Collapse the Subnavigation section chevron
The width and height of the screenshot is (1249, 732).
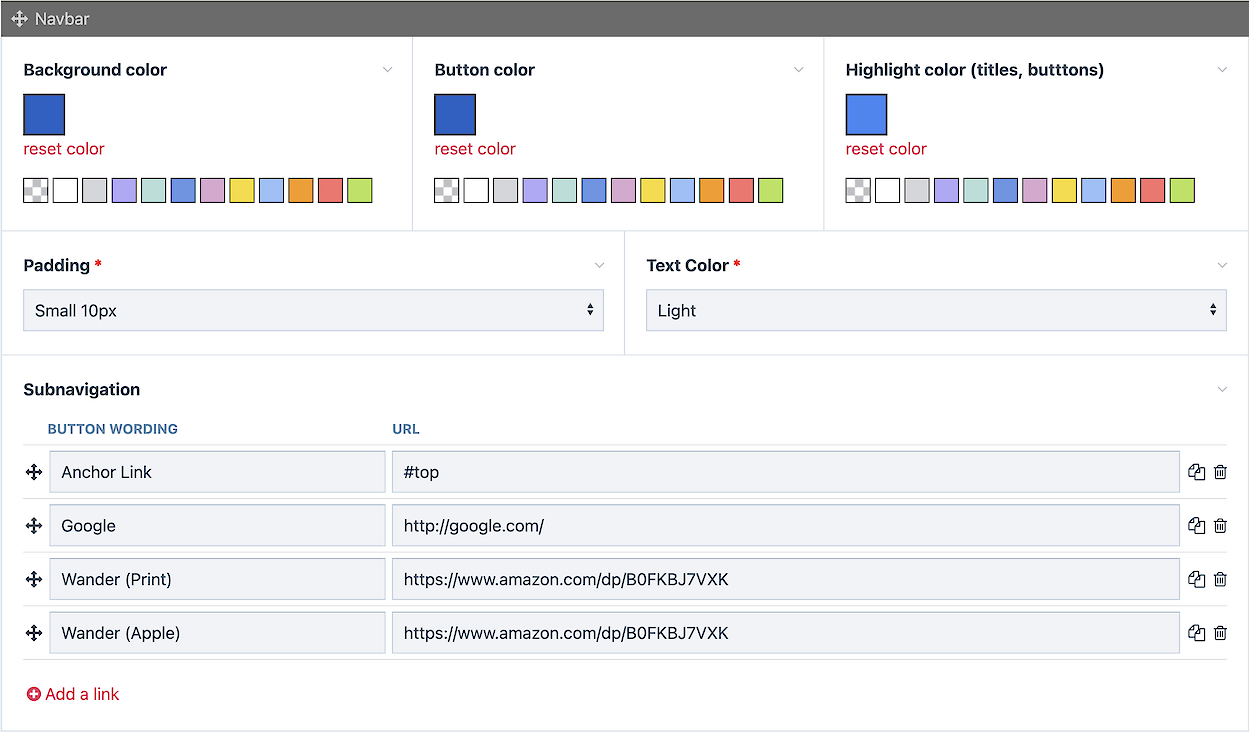1222,389
